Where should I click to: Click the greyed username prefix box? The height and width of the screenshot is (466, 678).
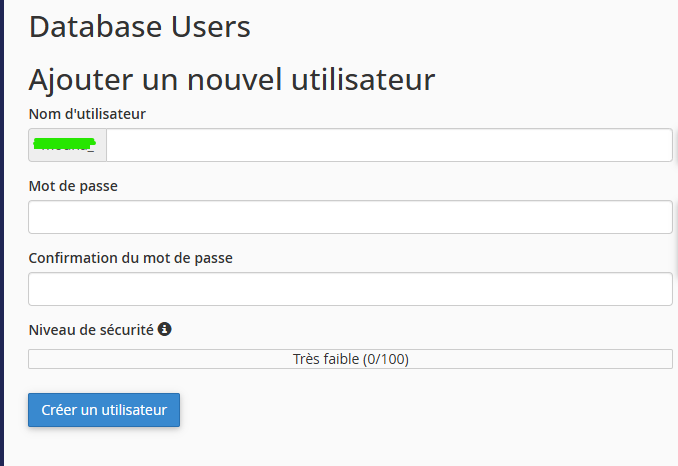pos(67,145)
